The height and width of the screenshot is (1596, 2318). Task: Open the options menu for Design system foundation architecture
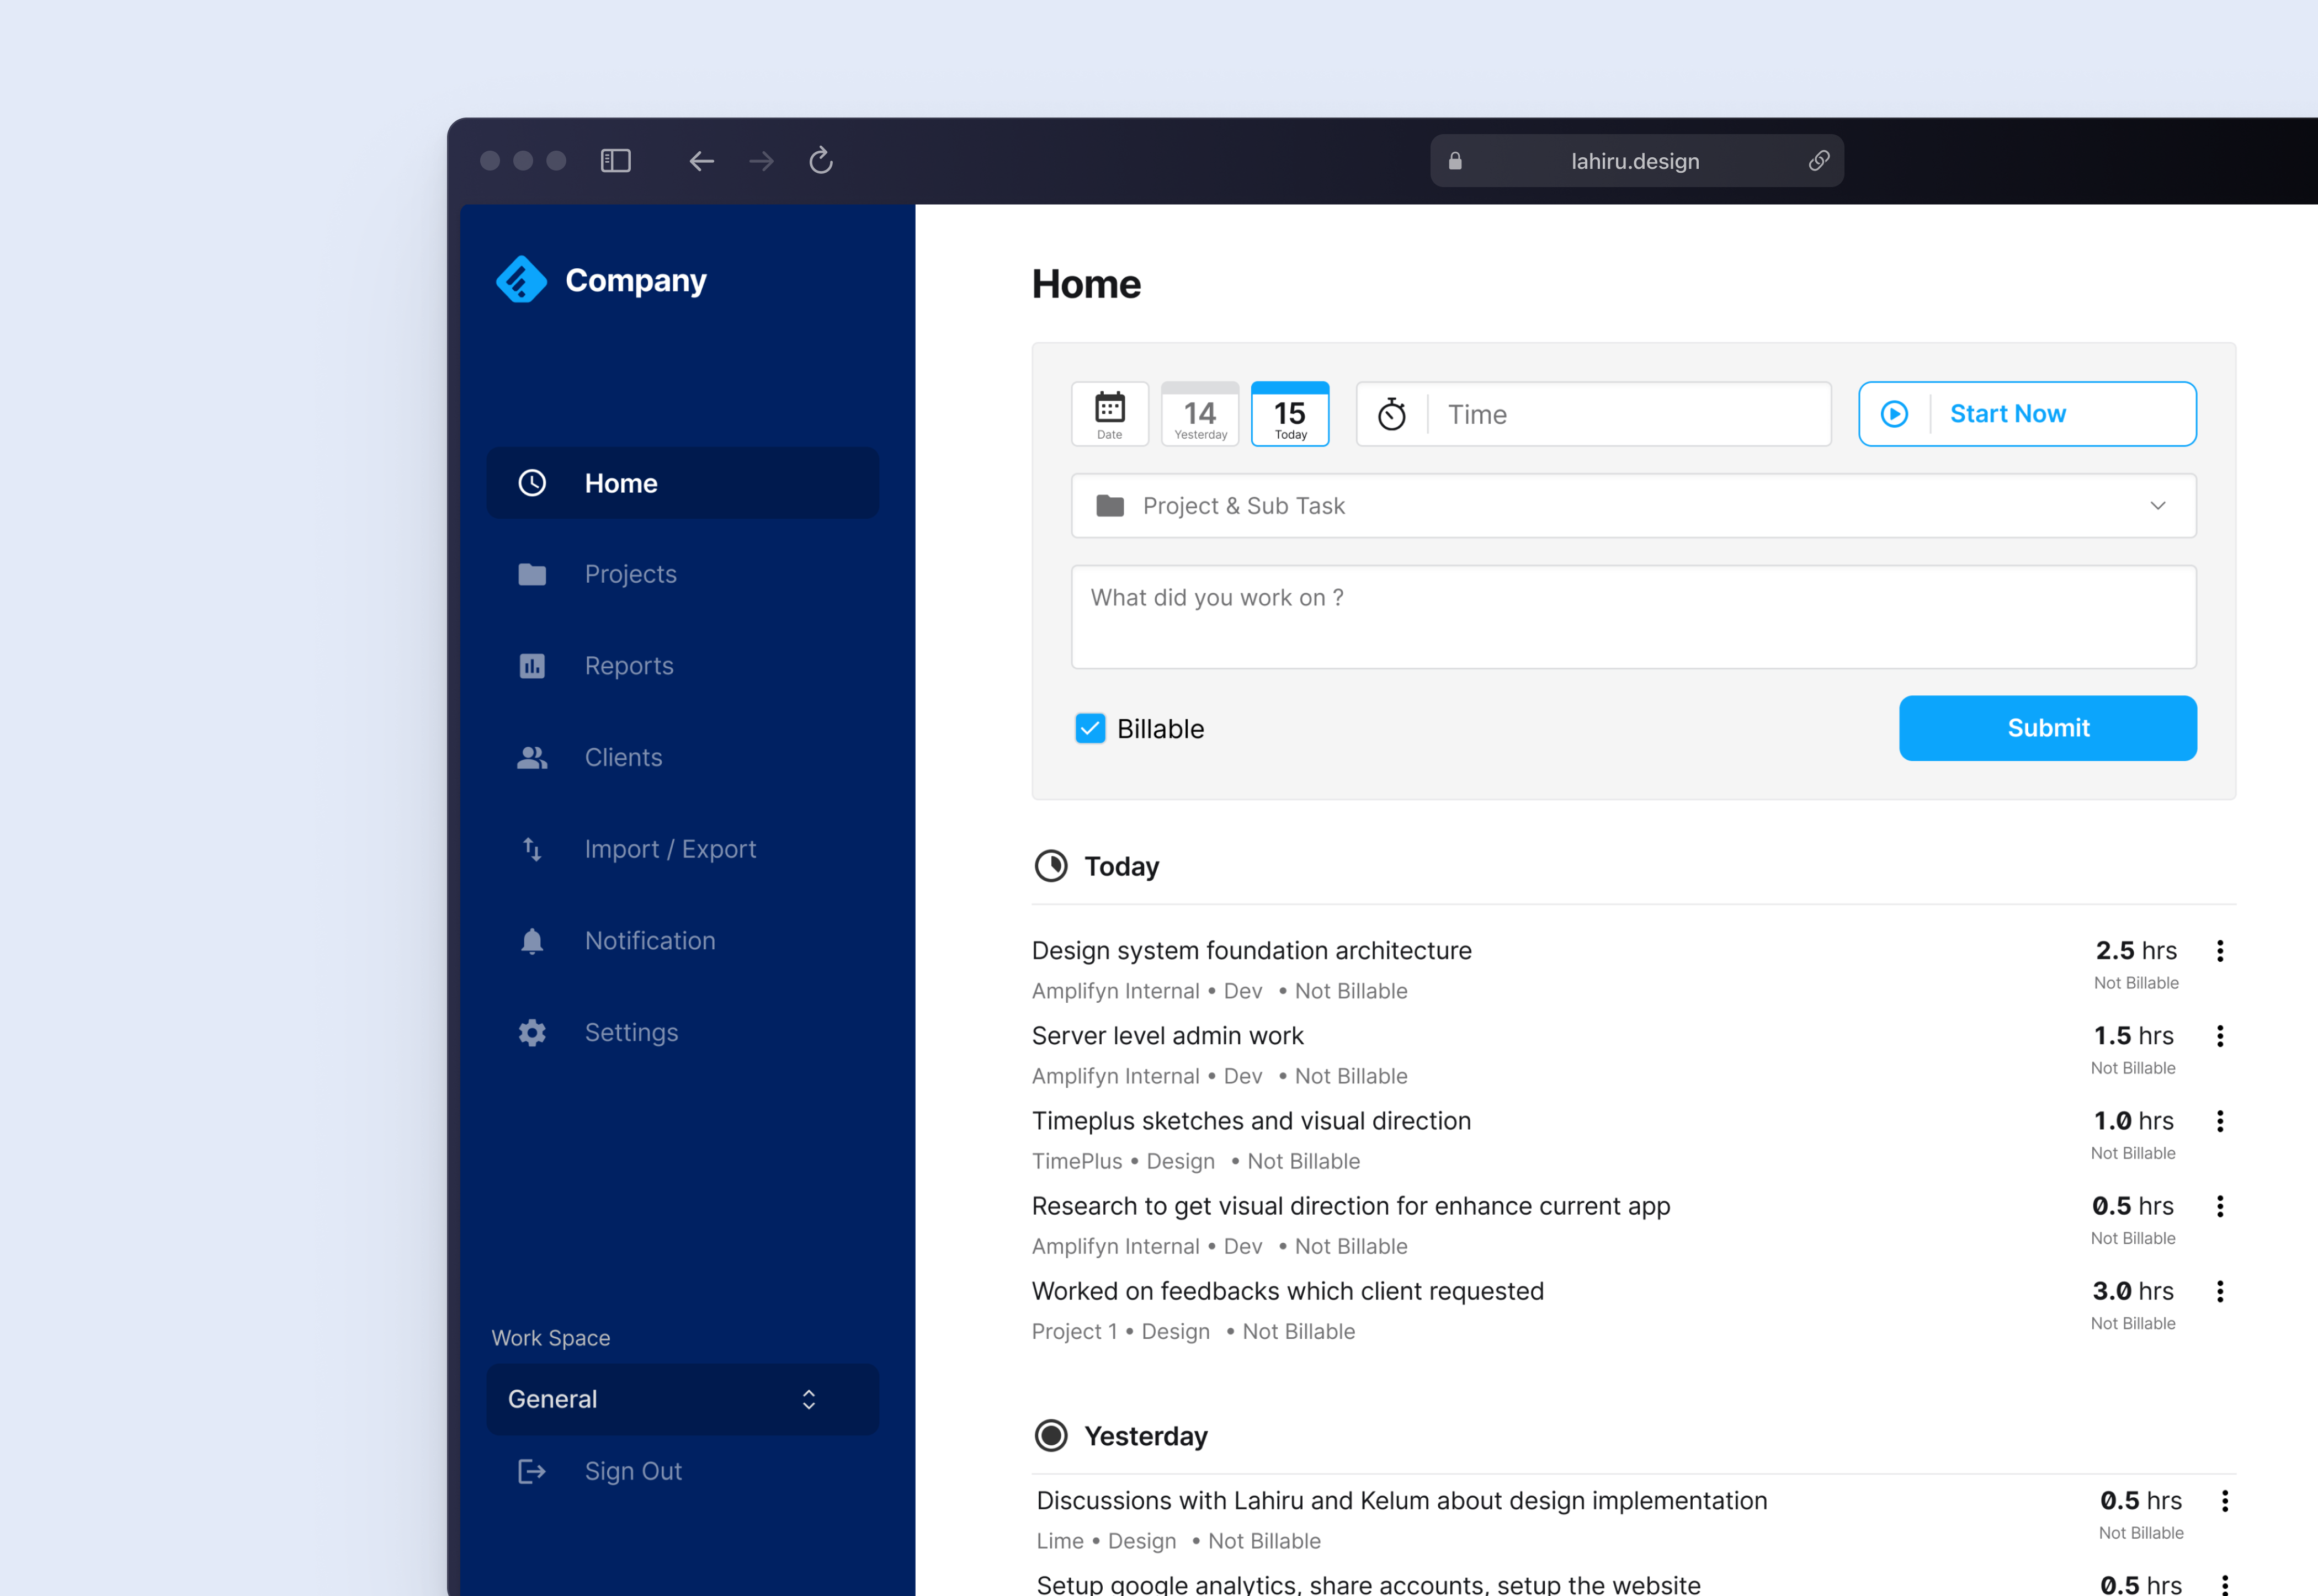click(2220, 951)
